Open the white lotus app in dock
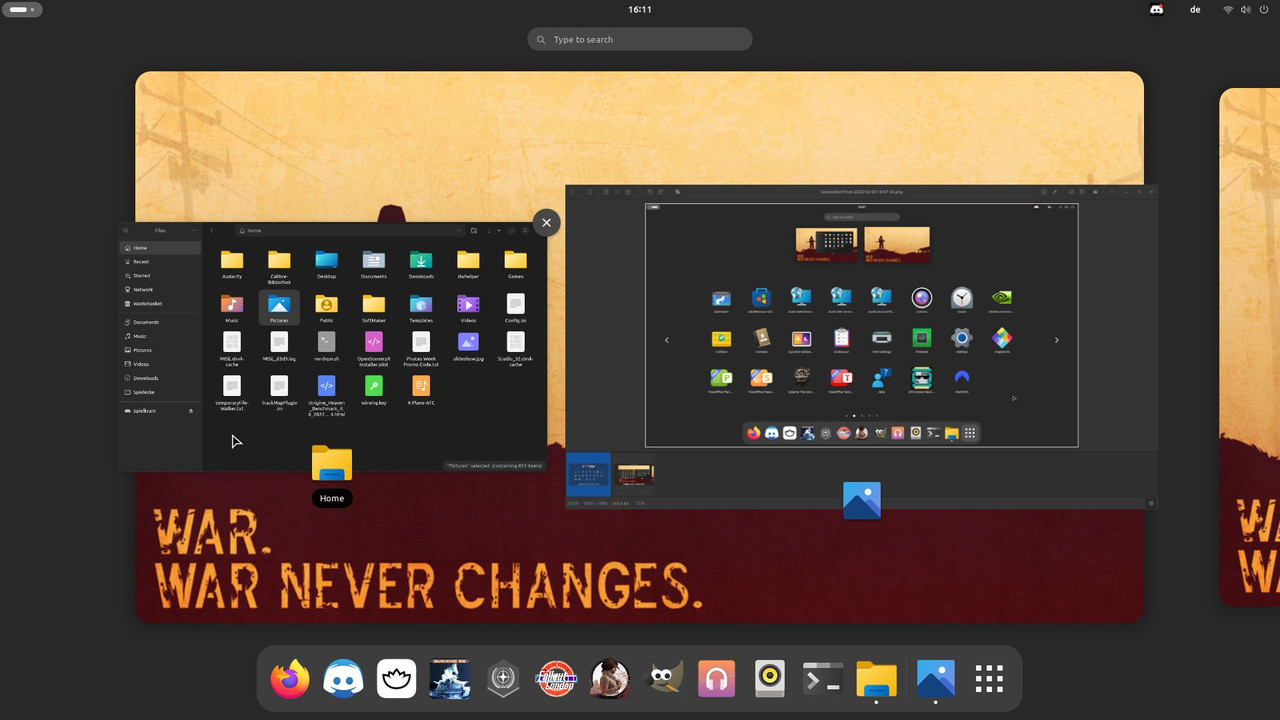The height and width of the screenshot is (720, 1280). click(x=396, y=679)
